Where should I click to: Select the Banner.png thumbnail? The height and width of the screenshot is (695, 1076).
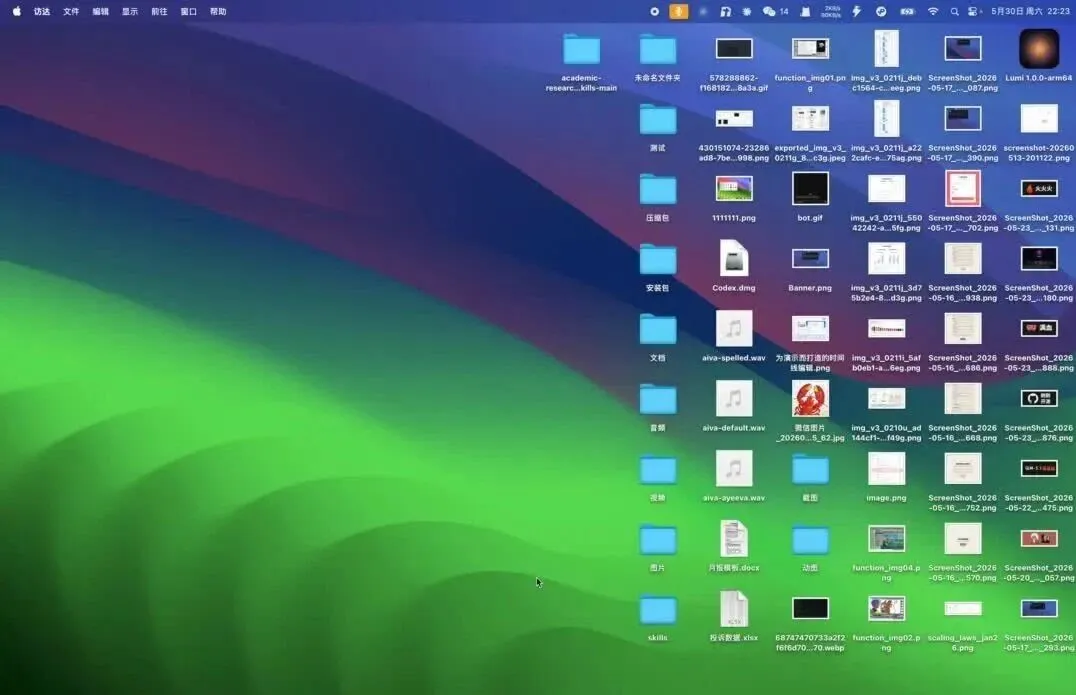(x=810, y=259)
